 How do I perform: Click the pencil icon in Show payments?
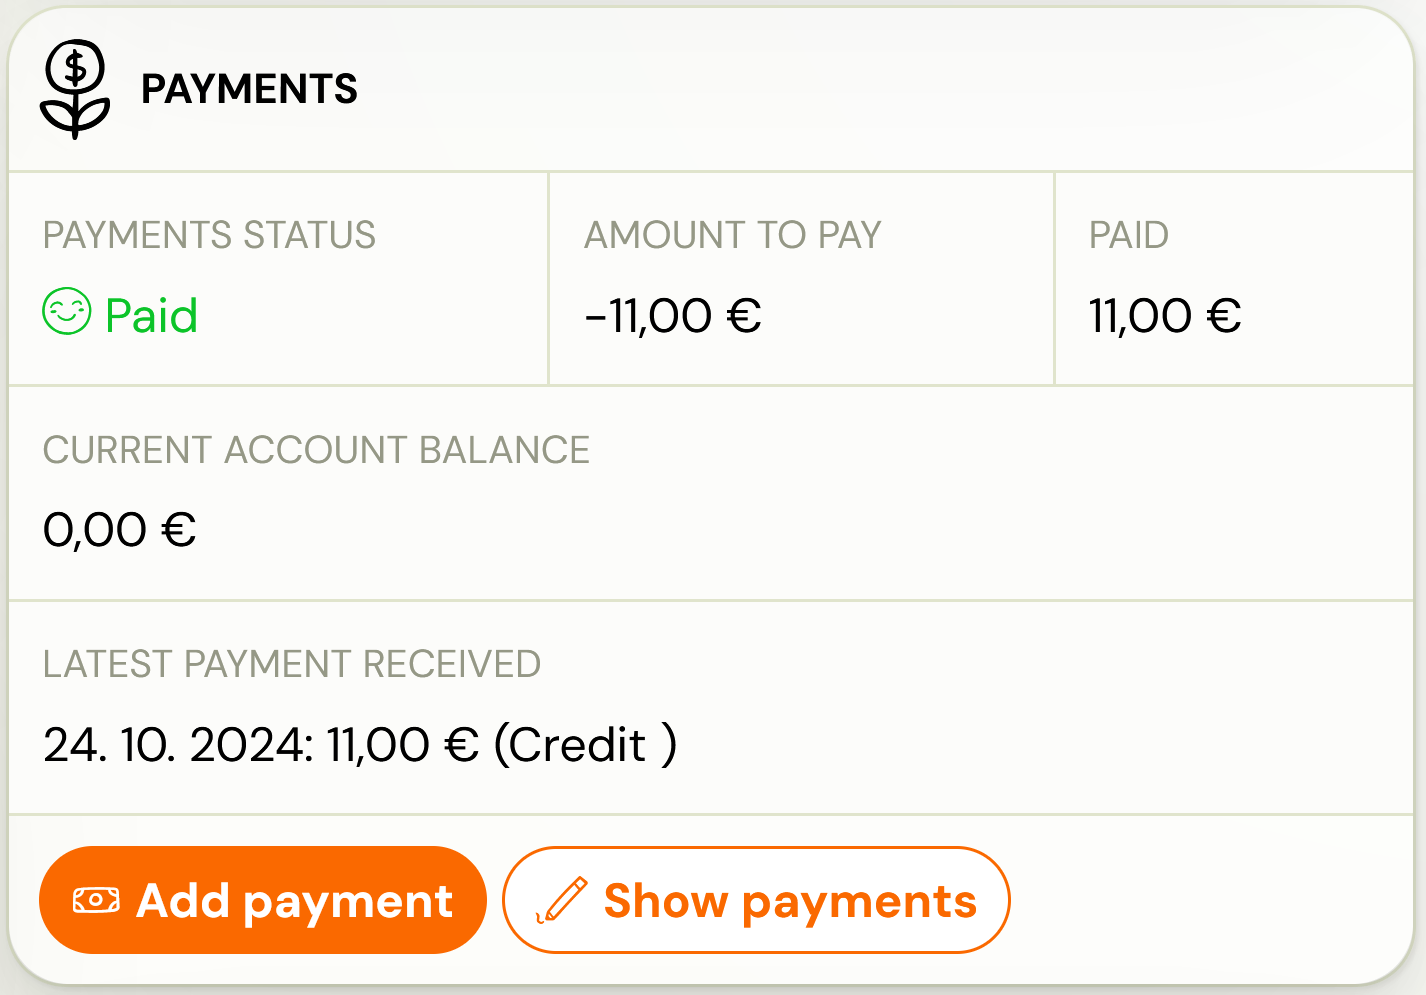(562, 900)
